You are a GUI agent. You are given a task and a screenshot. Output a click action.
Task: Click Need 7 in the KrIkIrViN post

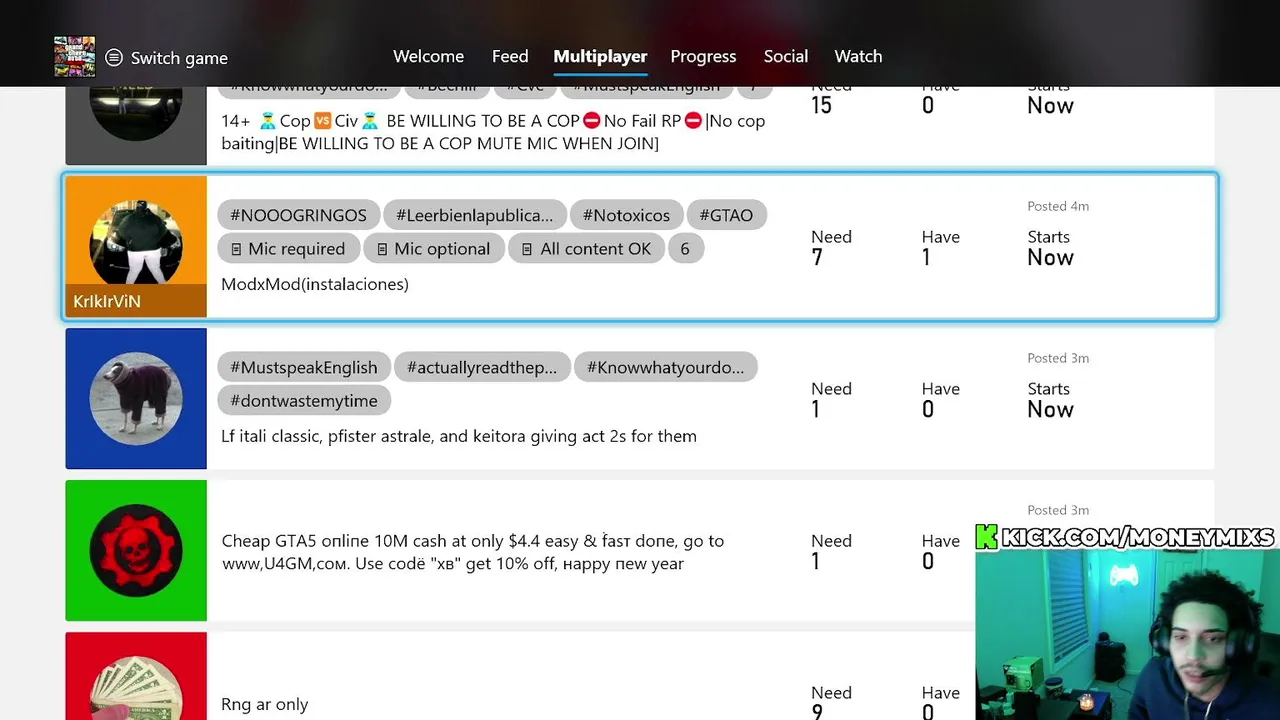[x=831, y=248]
